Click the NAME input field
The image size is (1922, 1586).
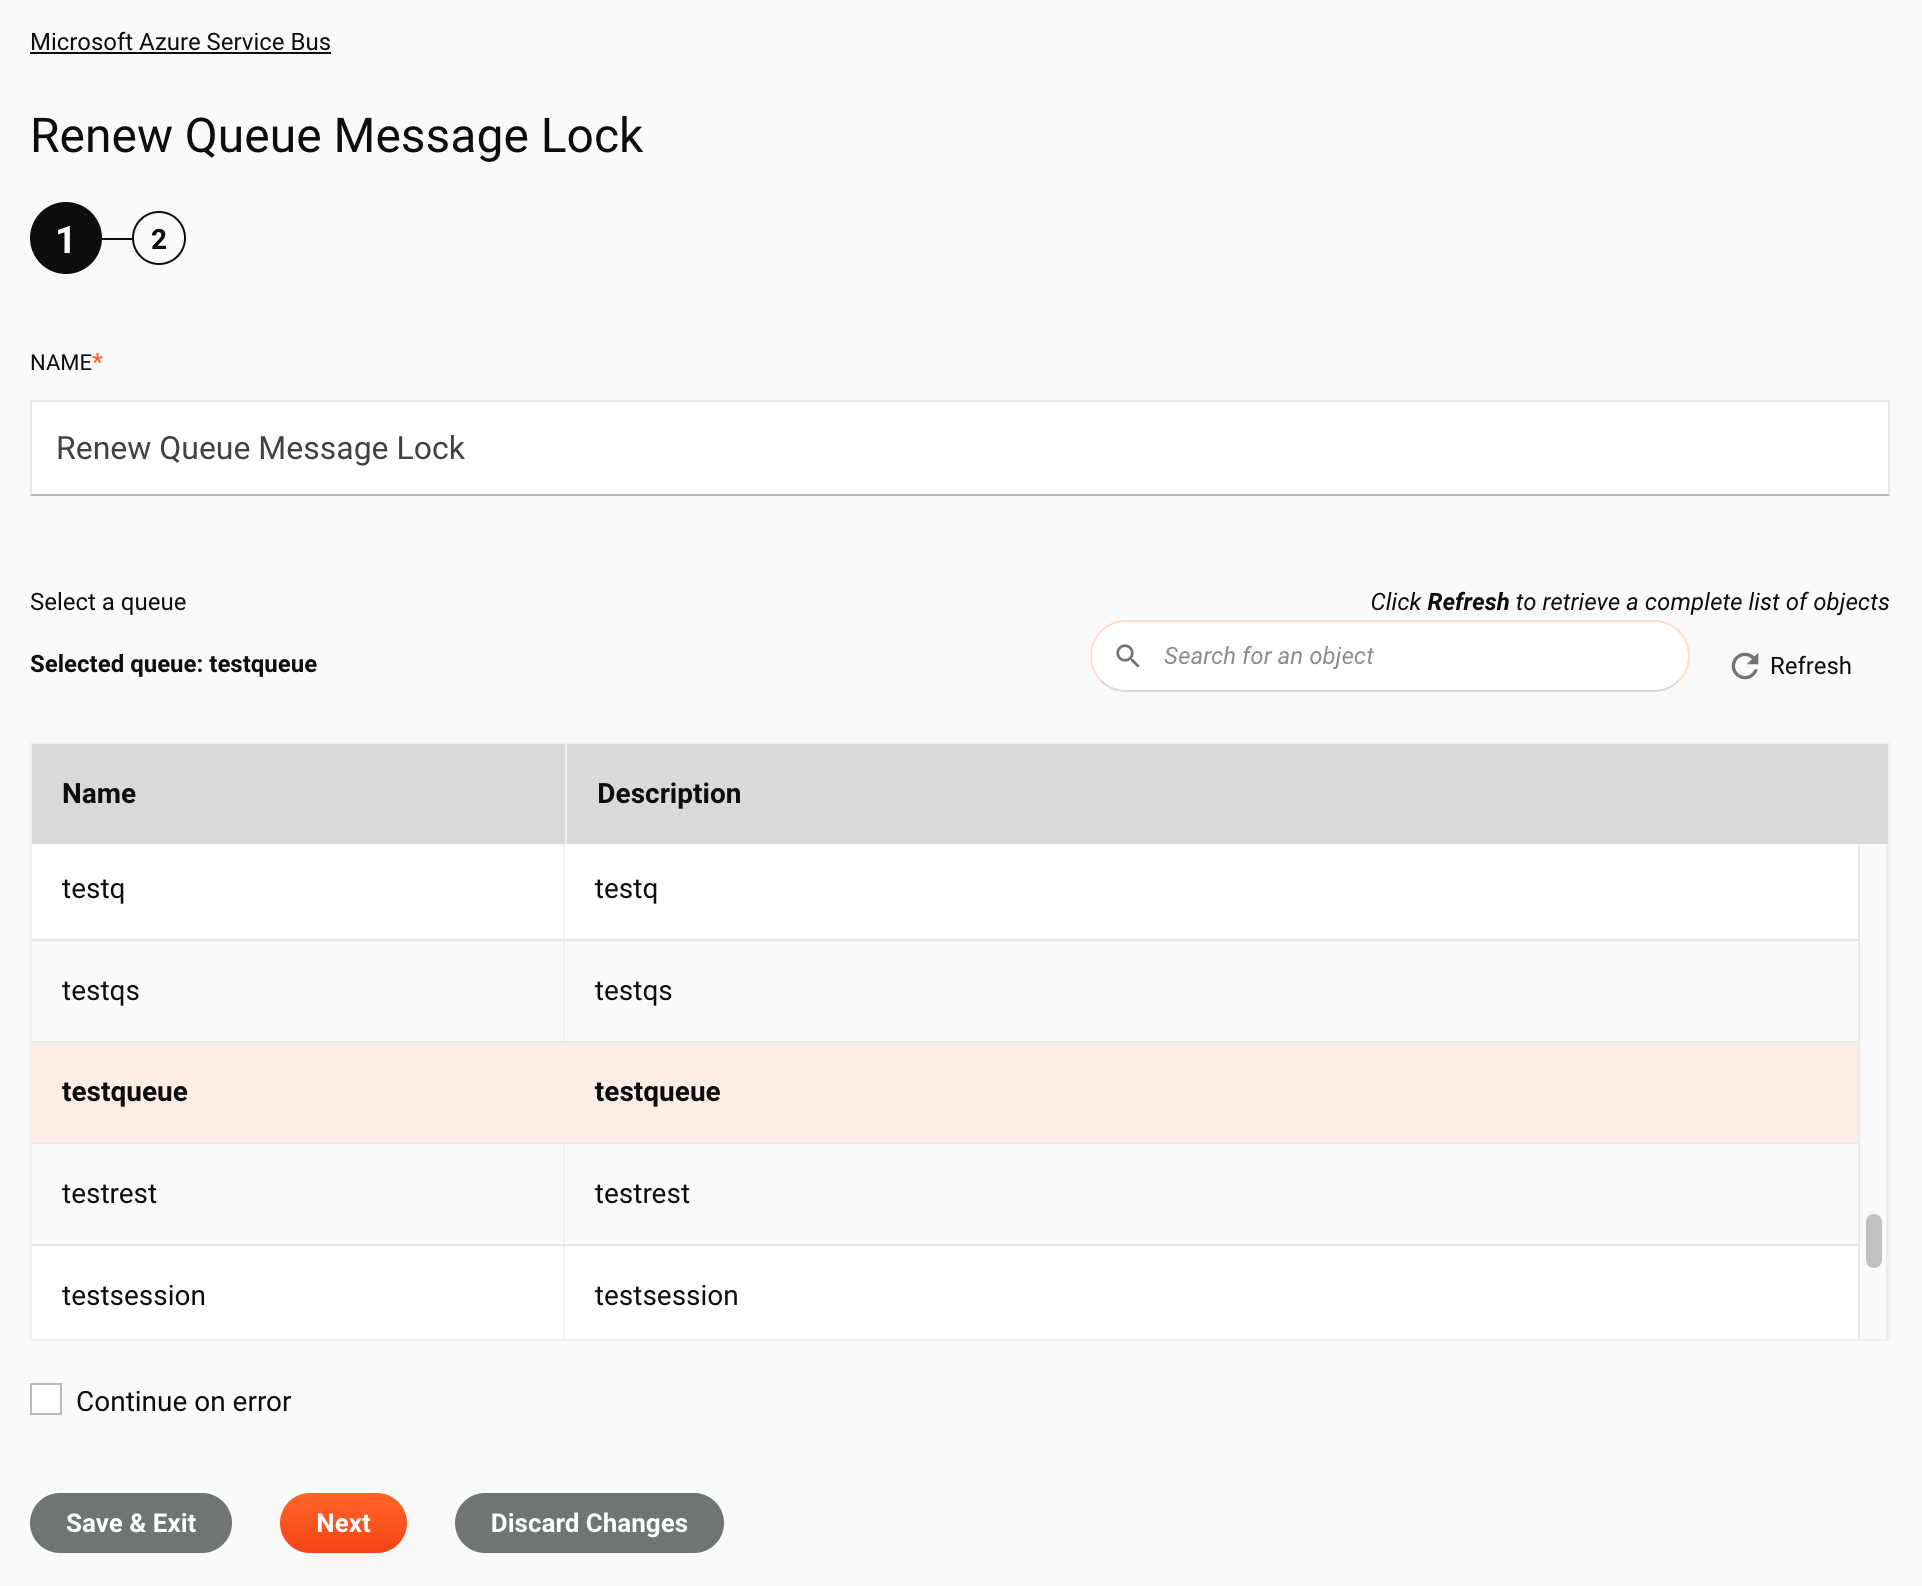pyautogui.click(x=959, y=448)
